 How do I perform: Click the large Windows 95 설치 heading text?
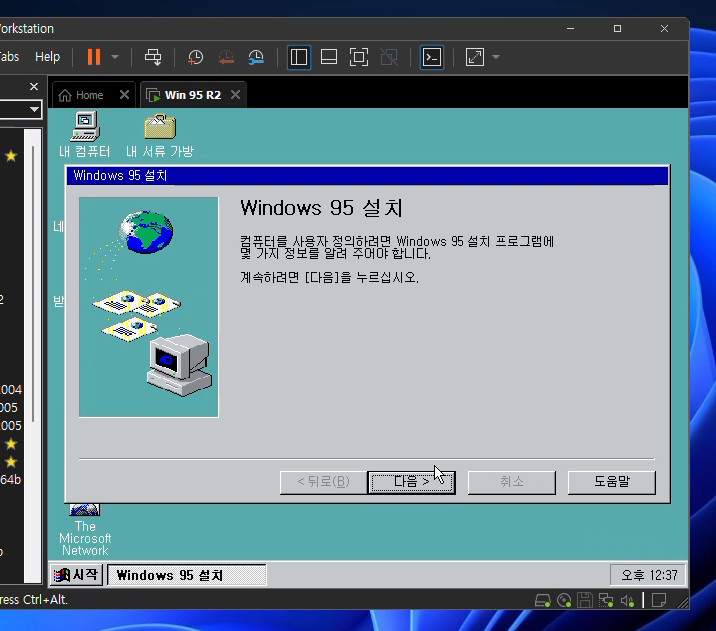coord(321,208)
